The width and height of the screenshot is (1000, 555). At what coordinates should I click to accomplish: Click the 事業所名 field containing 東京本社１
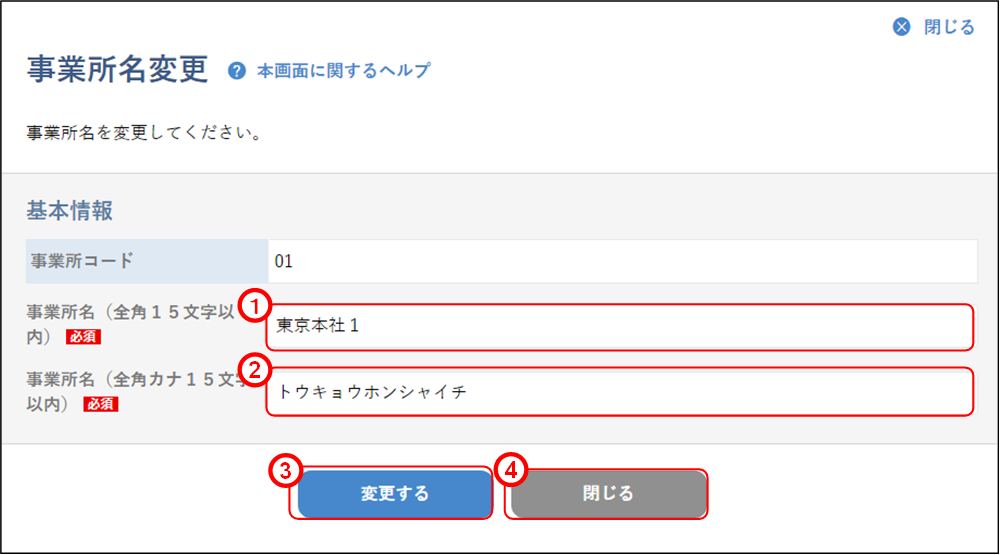pyautogui.click(x=620, y=327)
